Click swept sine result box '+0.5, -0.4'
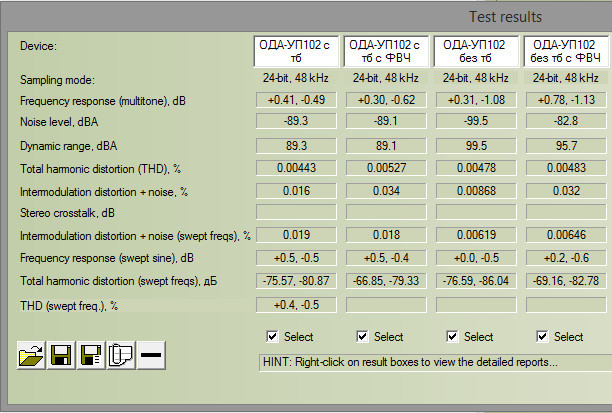The image size is (612, 413). [x=386, y=258]
